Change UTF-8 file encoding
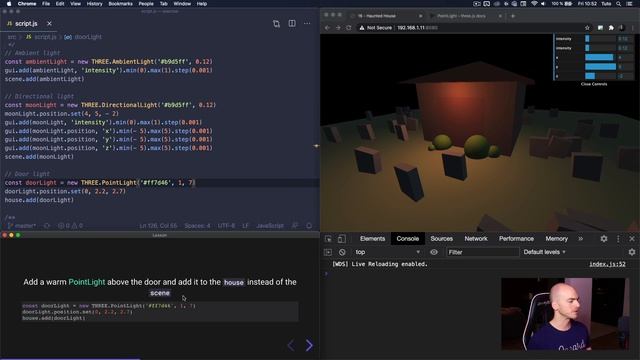The height and width of the screenshot is (360, 640). click(x=226, y=225)
